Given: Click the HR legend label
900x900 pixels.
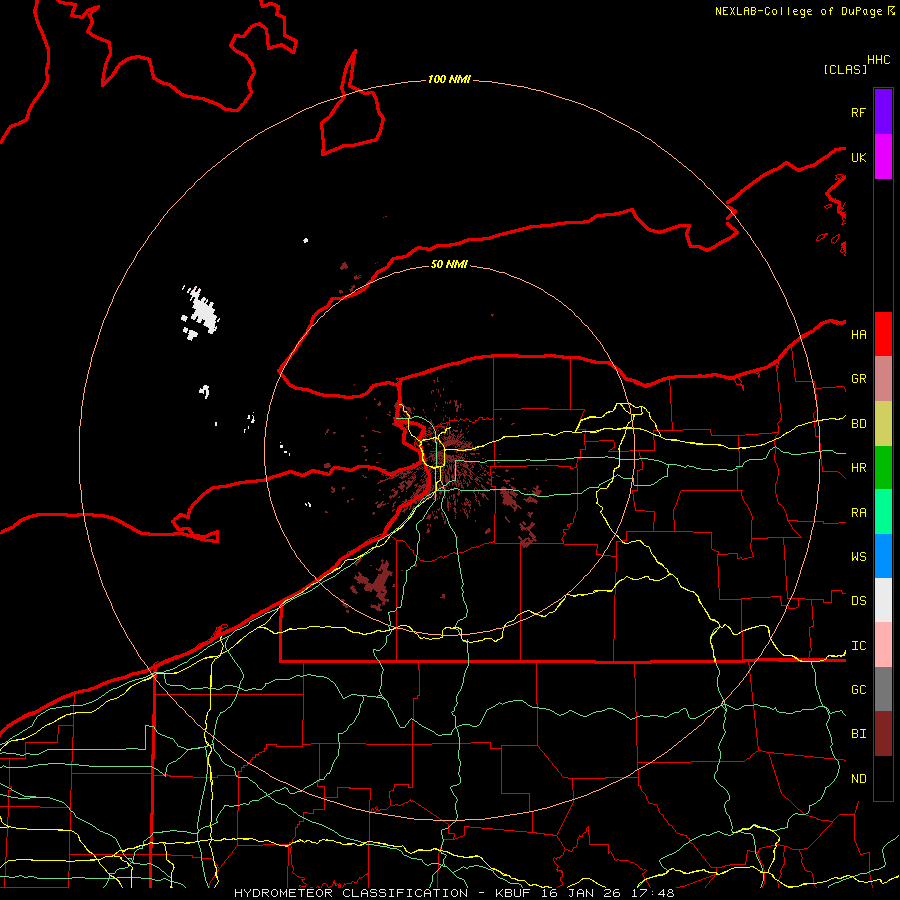Looking at the screenshot, I should tap(858, 468).
